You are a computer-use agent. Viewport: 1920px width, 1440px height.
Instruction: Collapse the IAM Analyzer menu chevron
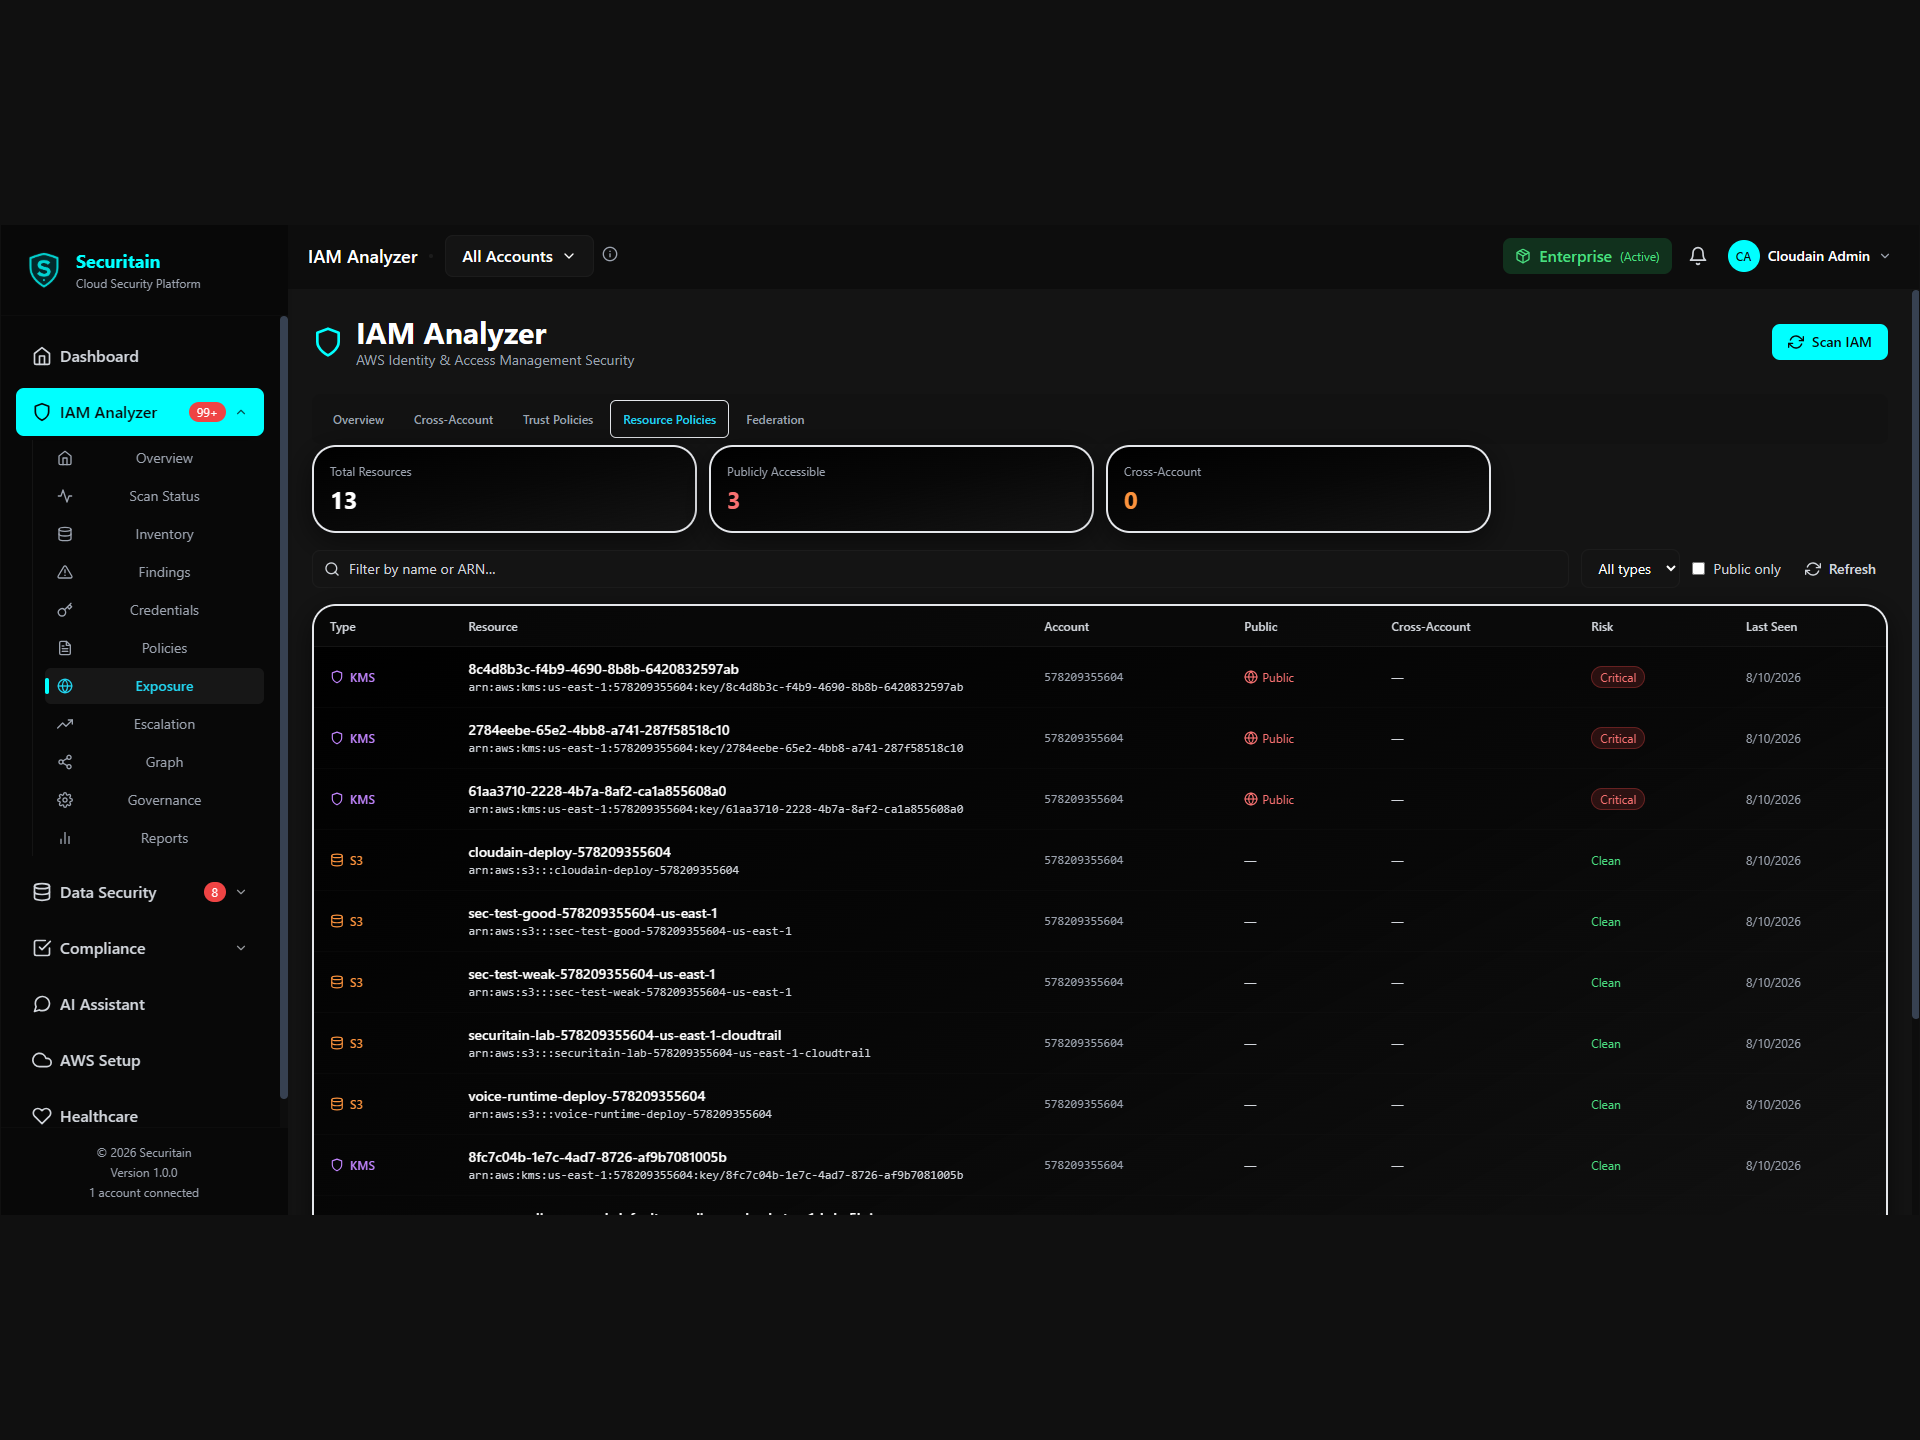[x=241, y=412]
